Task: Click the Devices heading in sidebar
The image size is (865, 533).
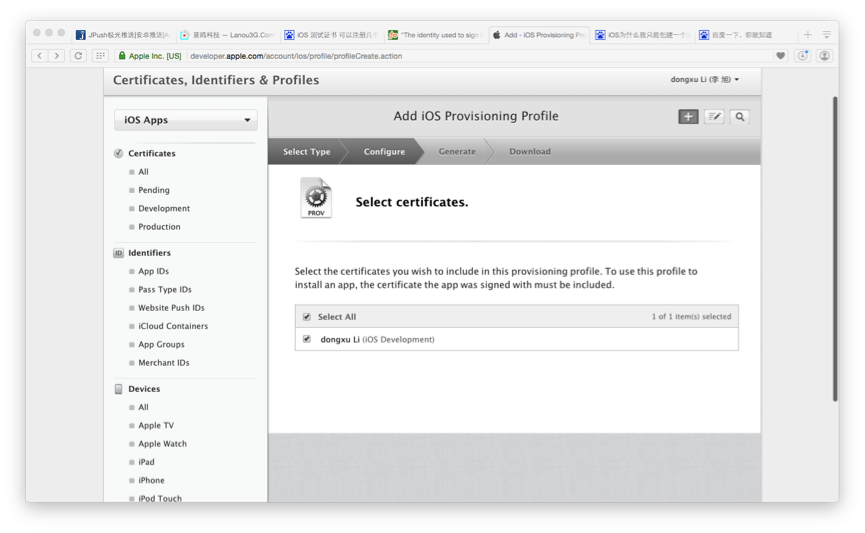Action: point(144,389)
